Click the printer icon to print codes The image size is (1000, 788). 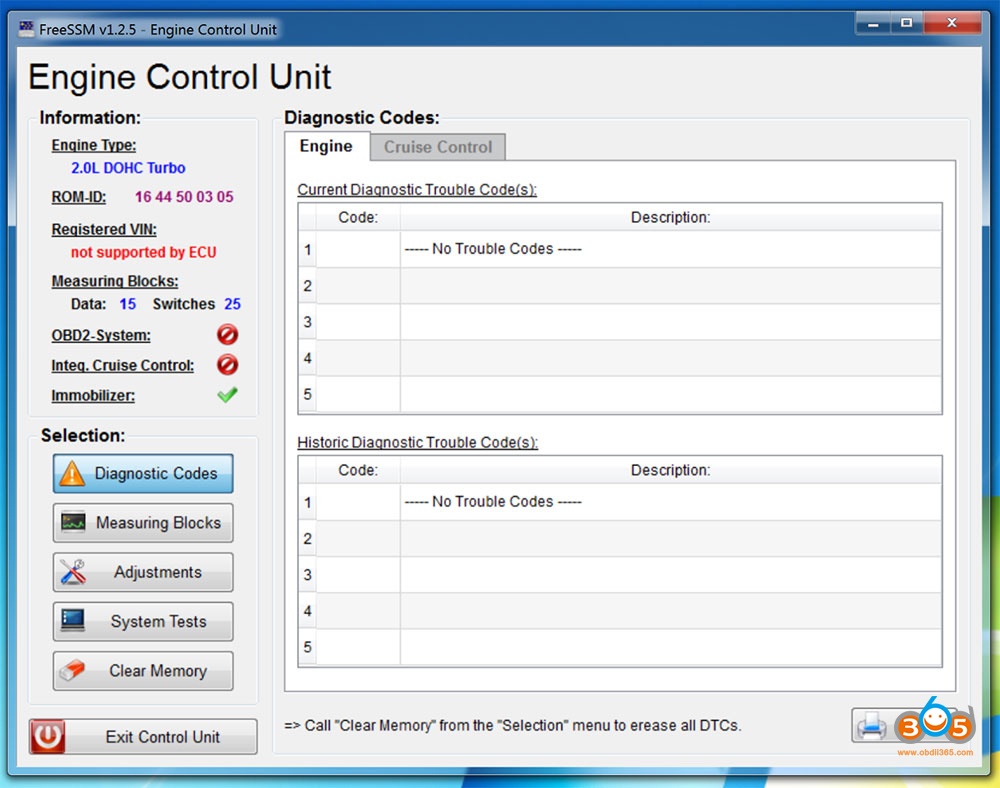[x=872, y=726]
